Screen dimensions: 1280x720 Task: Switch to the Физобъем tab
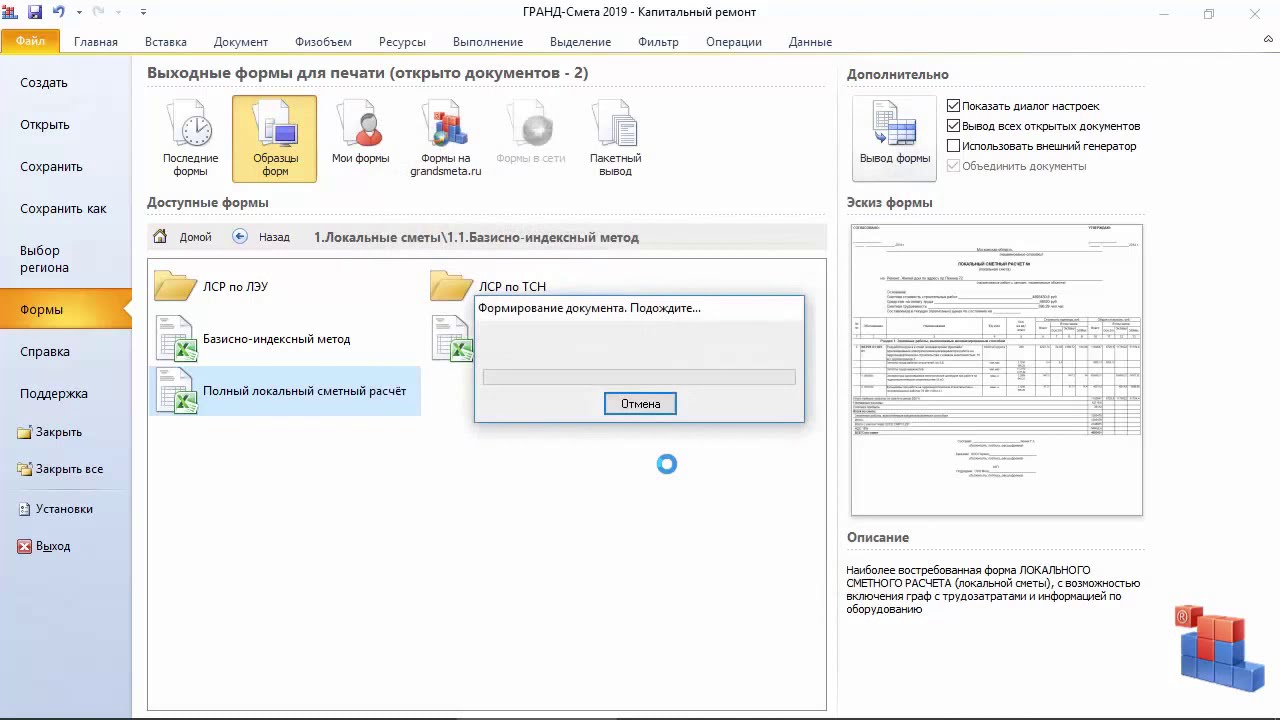pyautogui.click(x=323, y=42)
